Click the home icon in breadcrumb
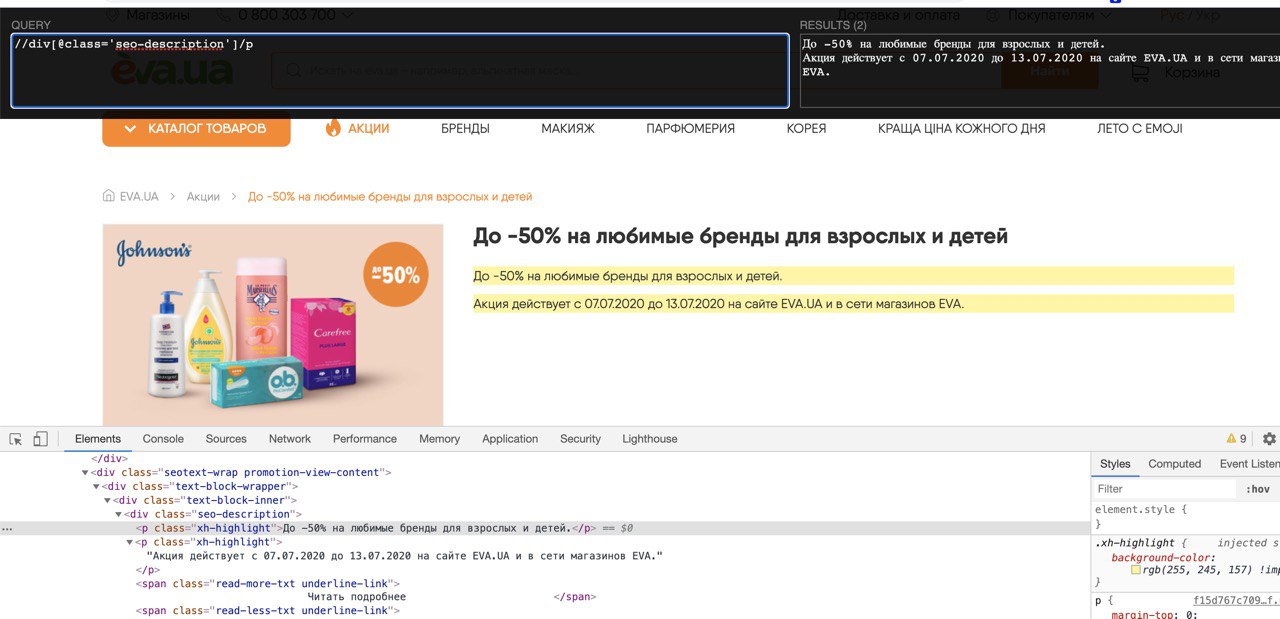The height and width of the screenshot is (619, 1280). pyautogui.click(x=109, y=197)
